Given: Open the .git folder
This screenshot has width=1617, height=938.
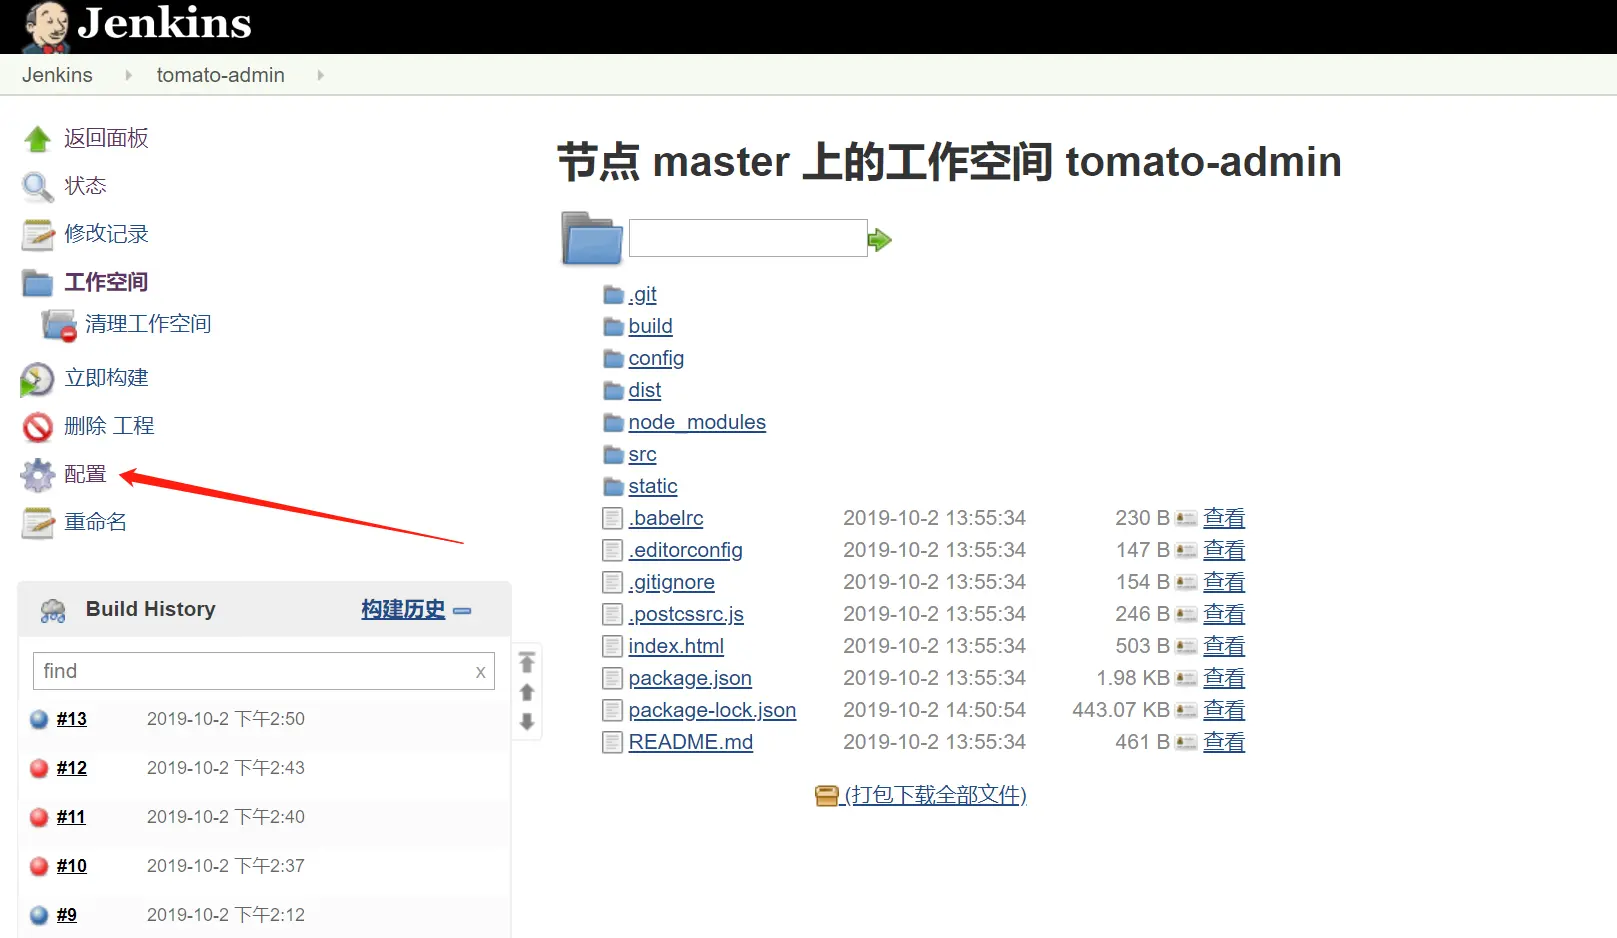Looking at the screenshot, I should point(643,295).
